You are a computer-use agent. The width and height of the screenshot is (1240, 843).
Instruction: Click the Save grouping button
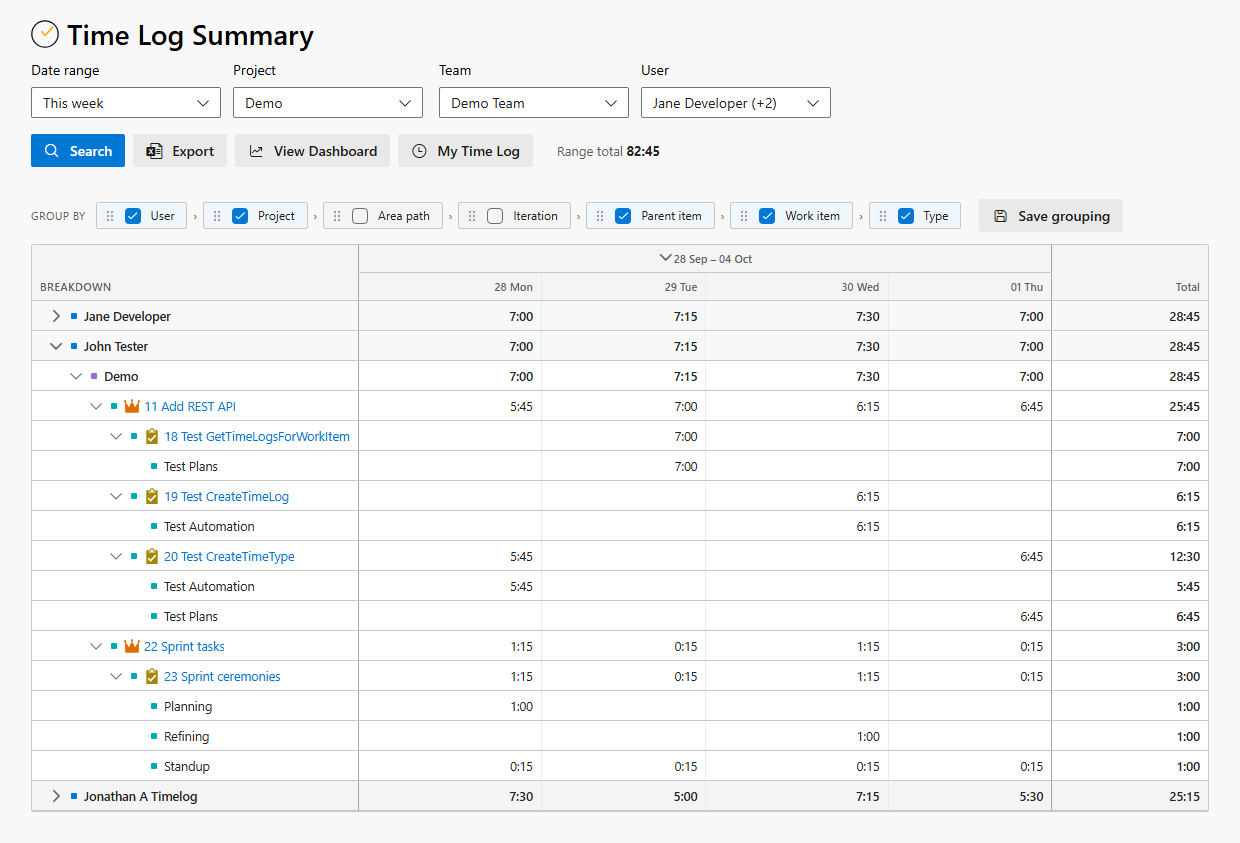[1051, 216]
